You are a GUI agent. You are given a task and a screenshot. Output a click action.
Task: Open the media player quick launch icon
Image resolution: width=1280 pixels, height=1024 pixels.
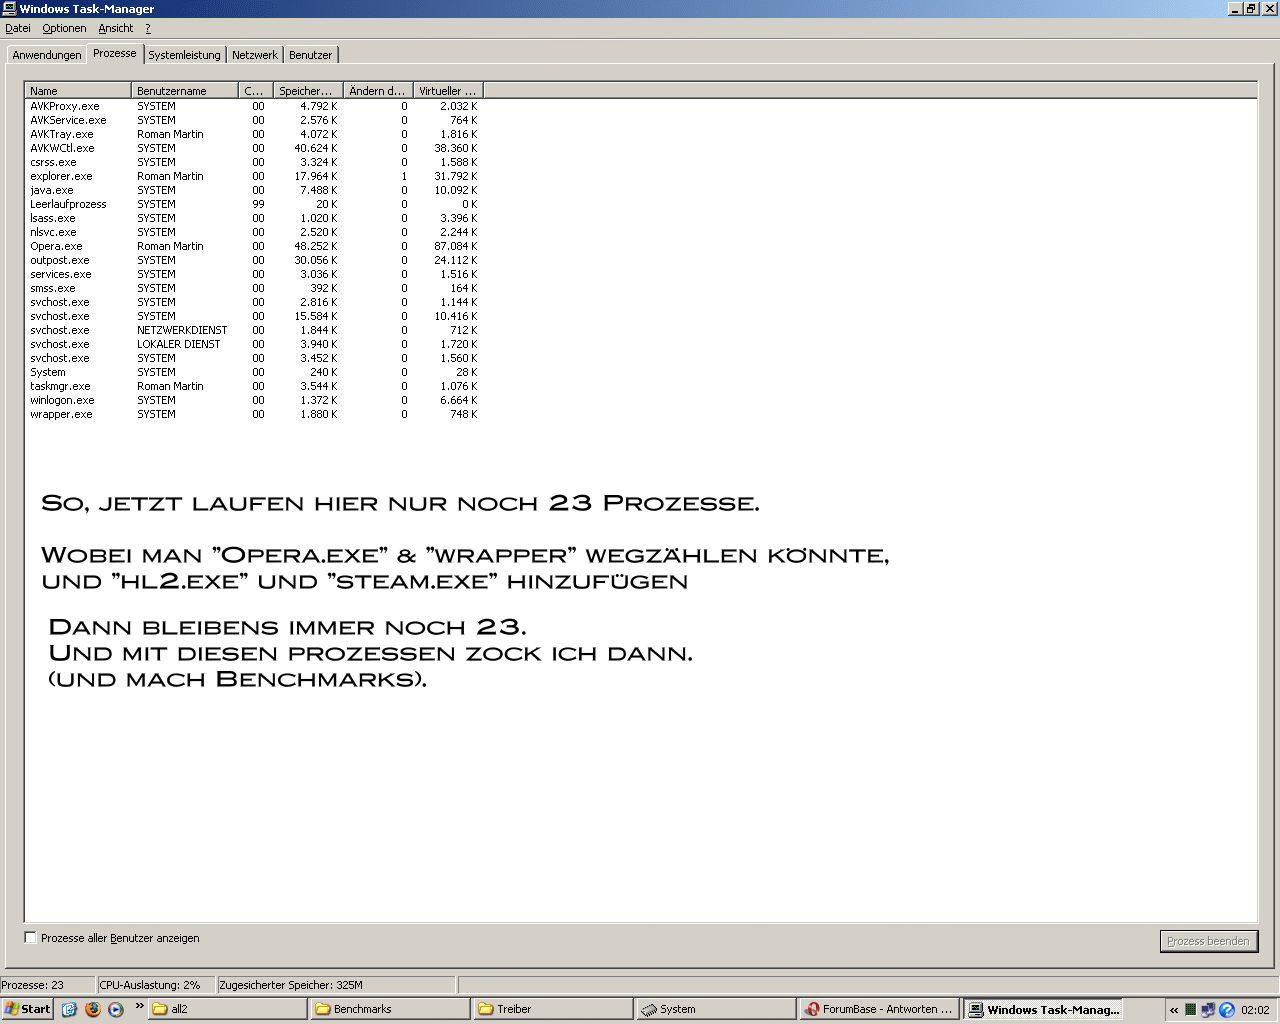[x=116, y=1009]
